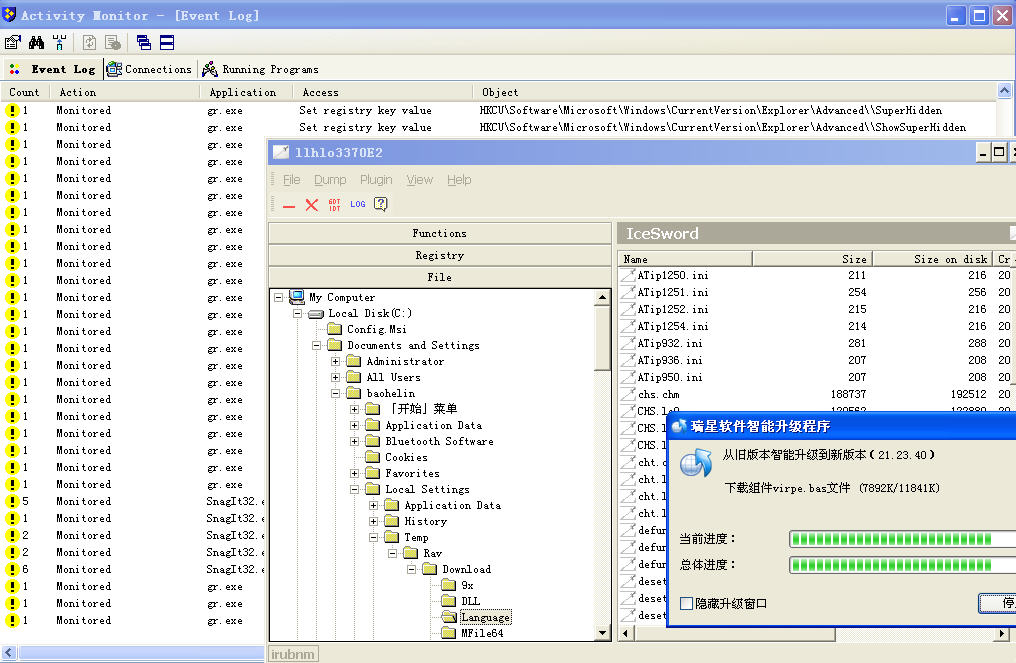The width and height of the screenshot is (1016, 663).
Task: Switch to the Connections tab
Action: pyautogui.click(x=149, y=69)
